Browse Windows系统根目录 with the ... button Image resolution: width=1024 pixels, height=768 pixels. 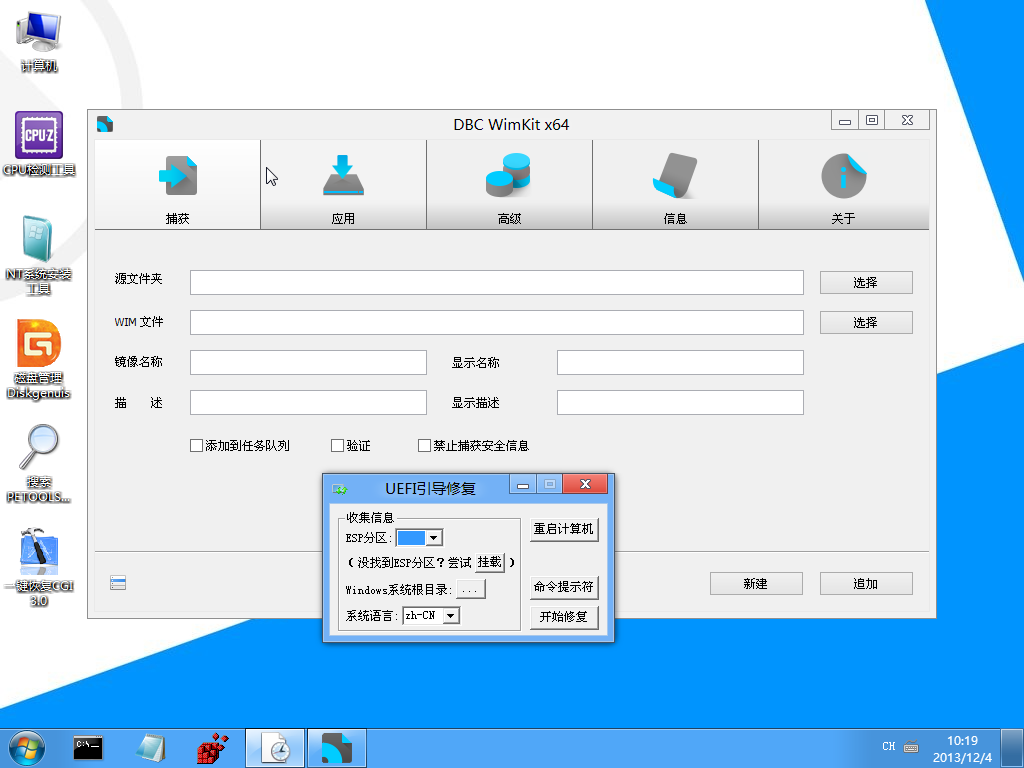pyautogui.click(x=470, y=590)
